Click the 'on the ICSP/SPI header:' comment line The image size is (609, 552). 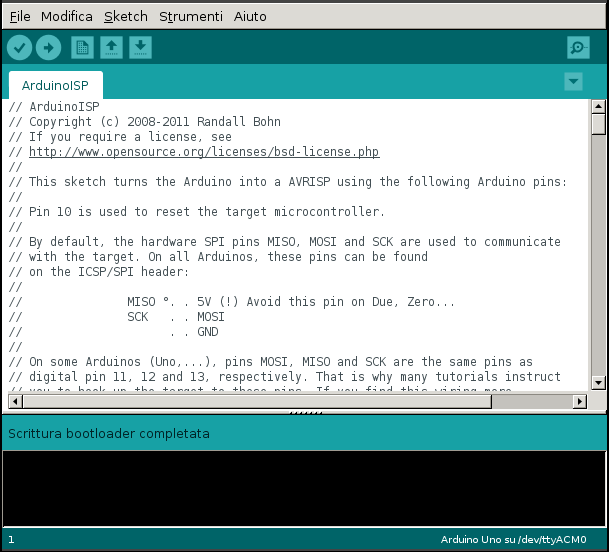point(99,272)
